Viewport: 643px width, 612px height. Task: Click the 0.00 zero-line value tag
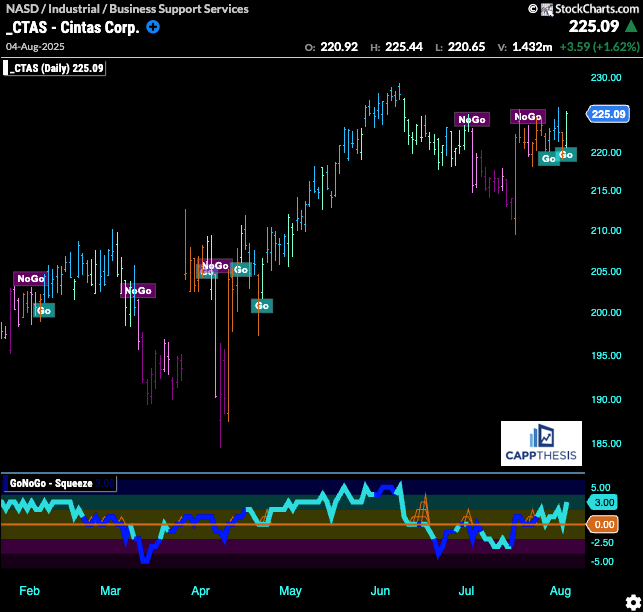point(603,524)
